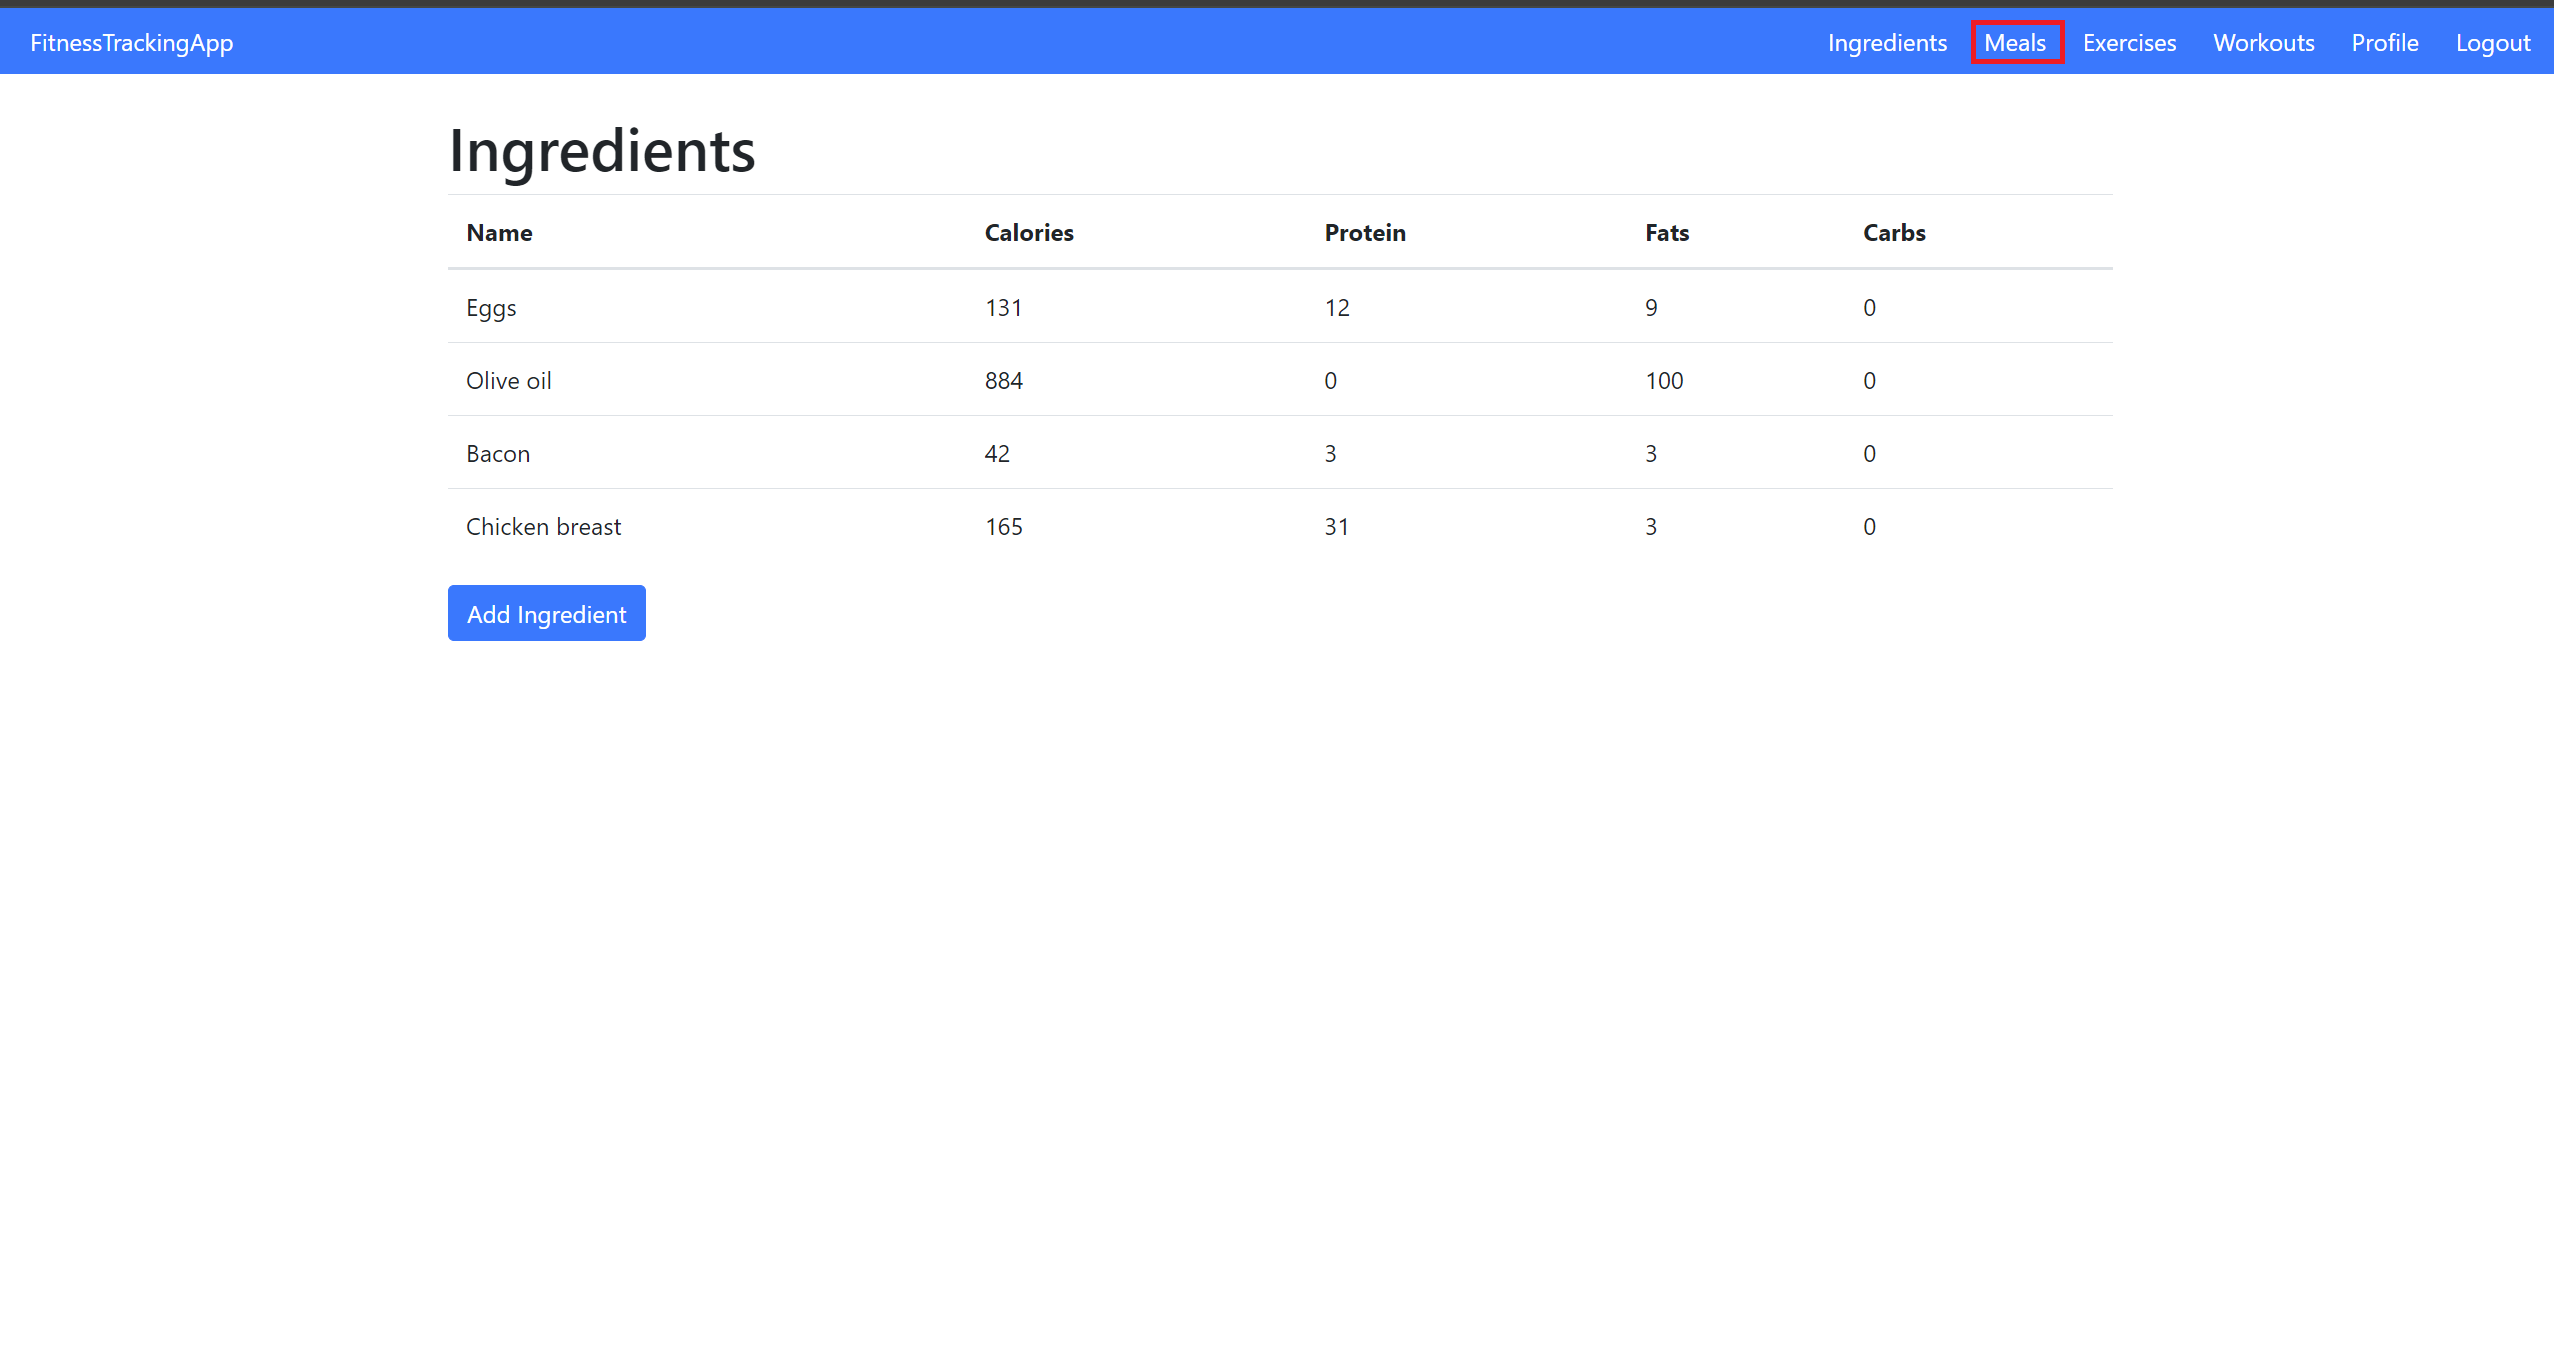The width and height of the screenshot is (2554, 1353).
Task: Click the Logout link
Action: point(2492,43)
